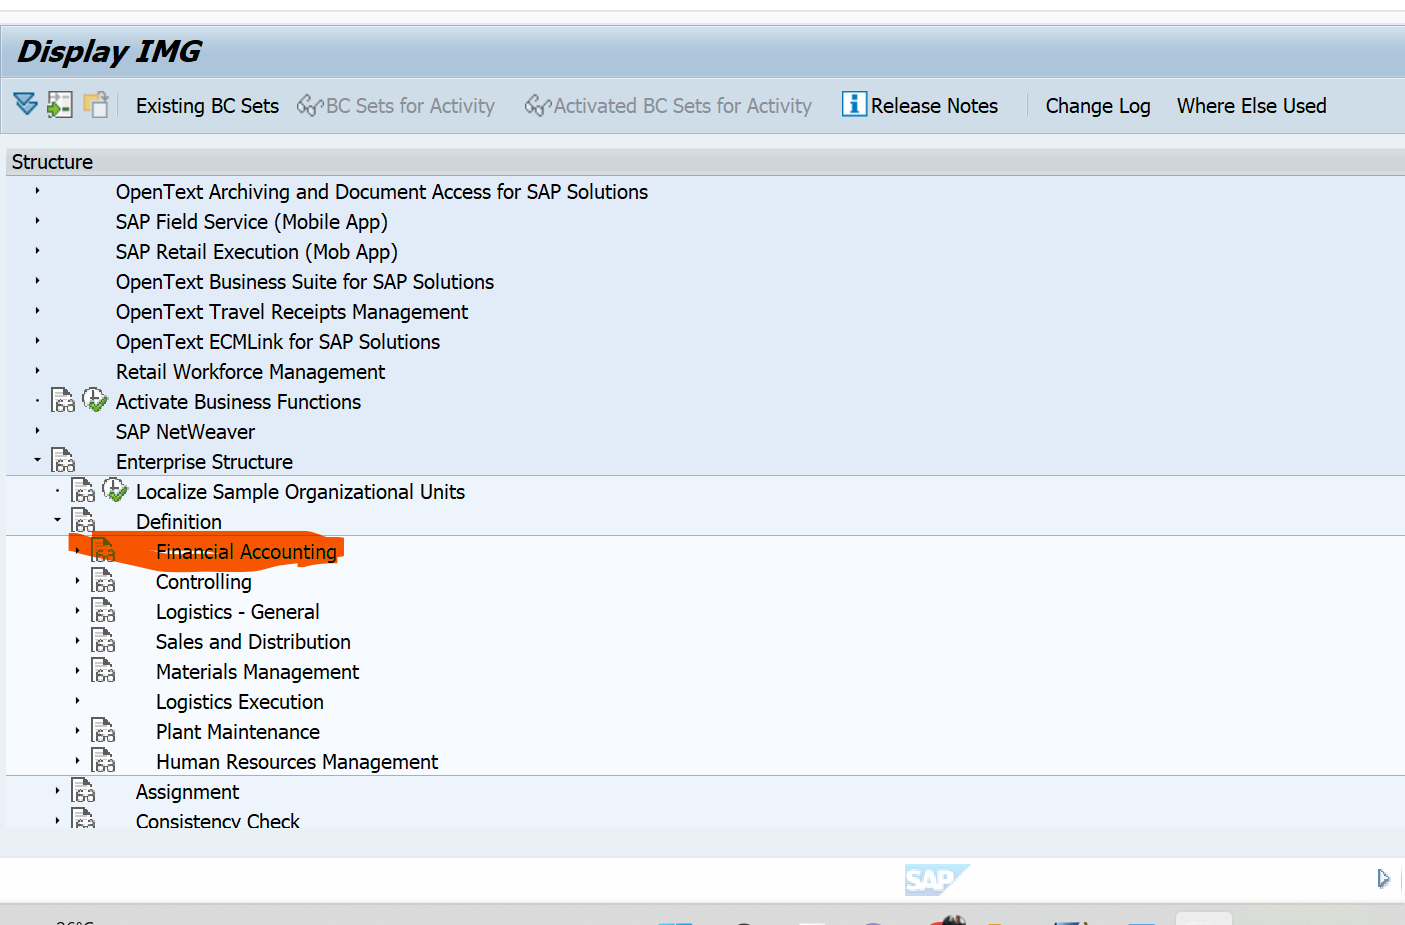Expand the Controlling node

click(78, 581)
